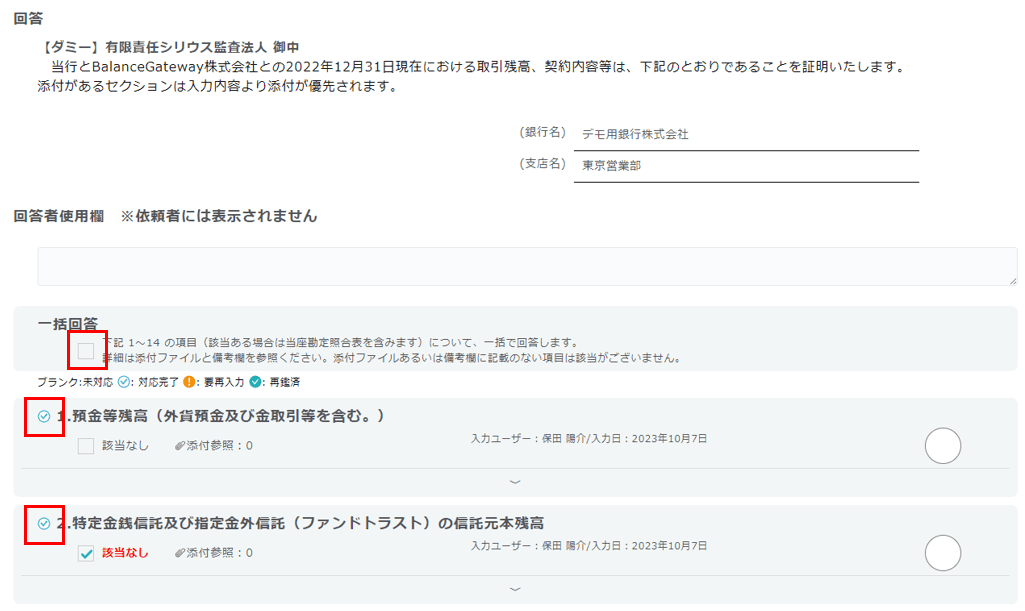
Task: Click the 2.特定金銭信託及び指定金外信託 section heading
Action: [300, 523]
